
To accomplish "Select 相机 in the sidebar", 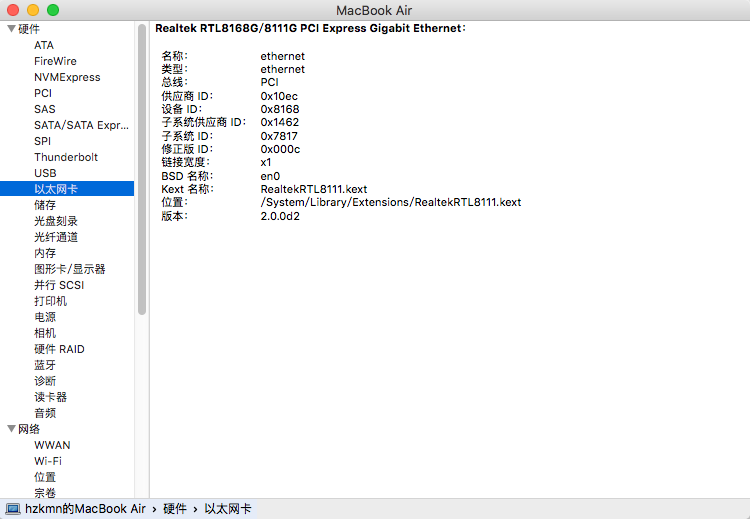I will tap(45, 333).
